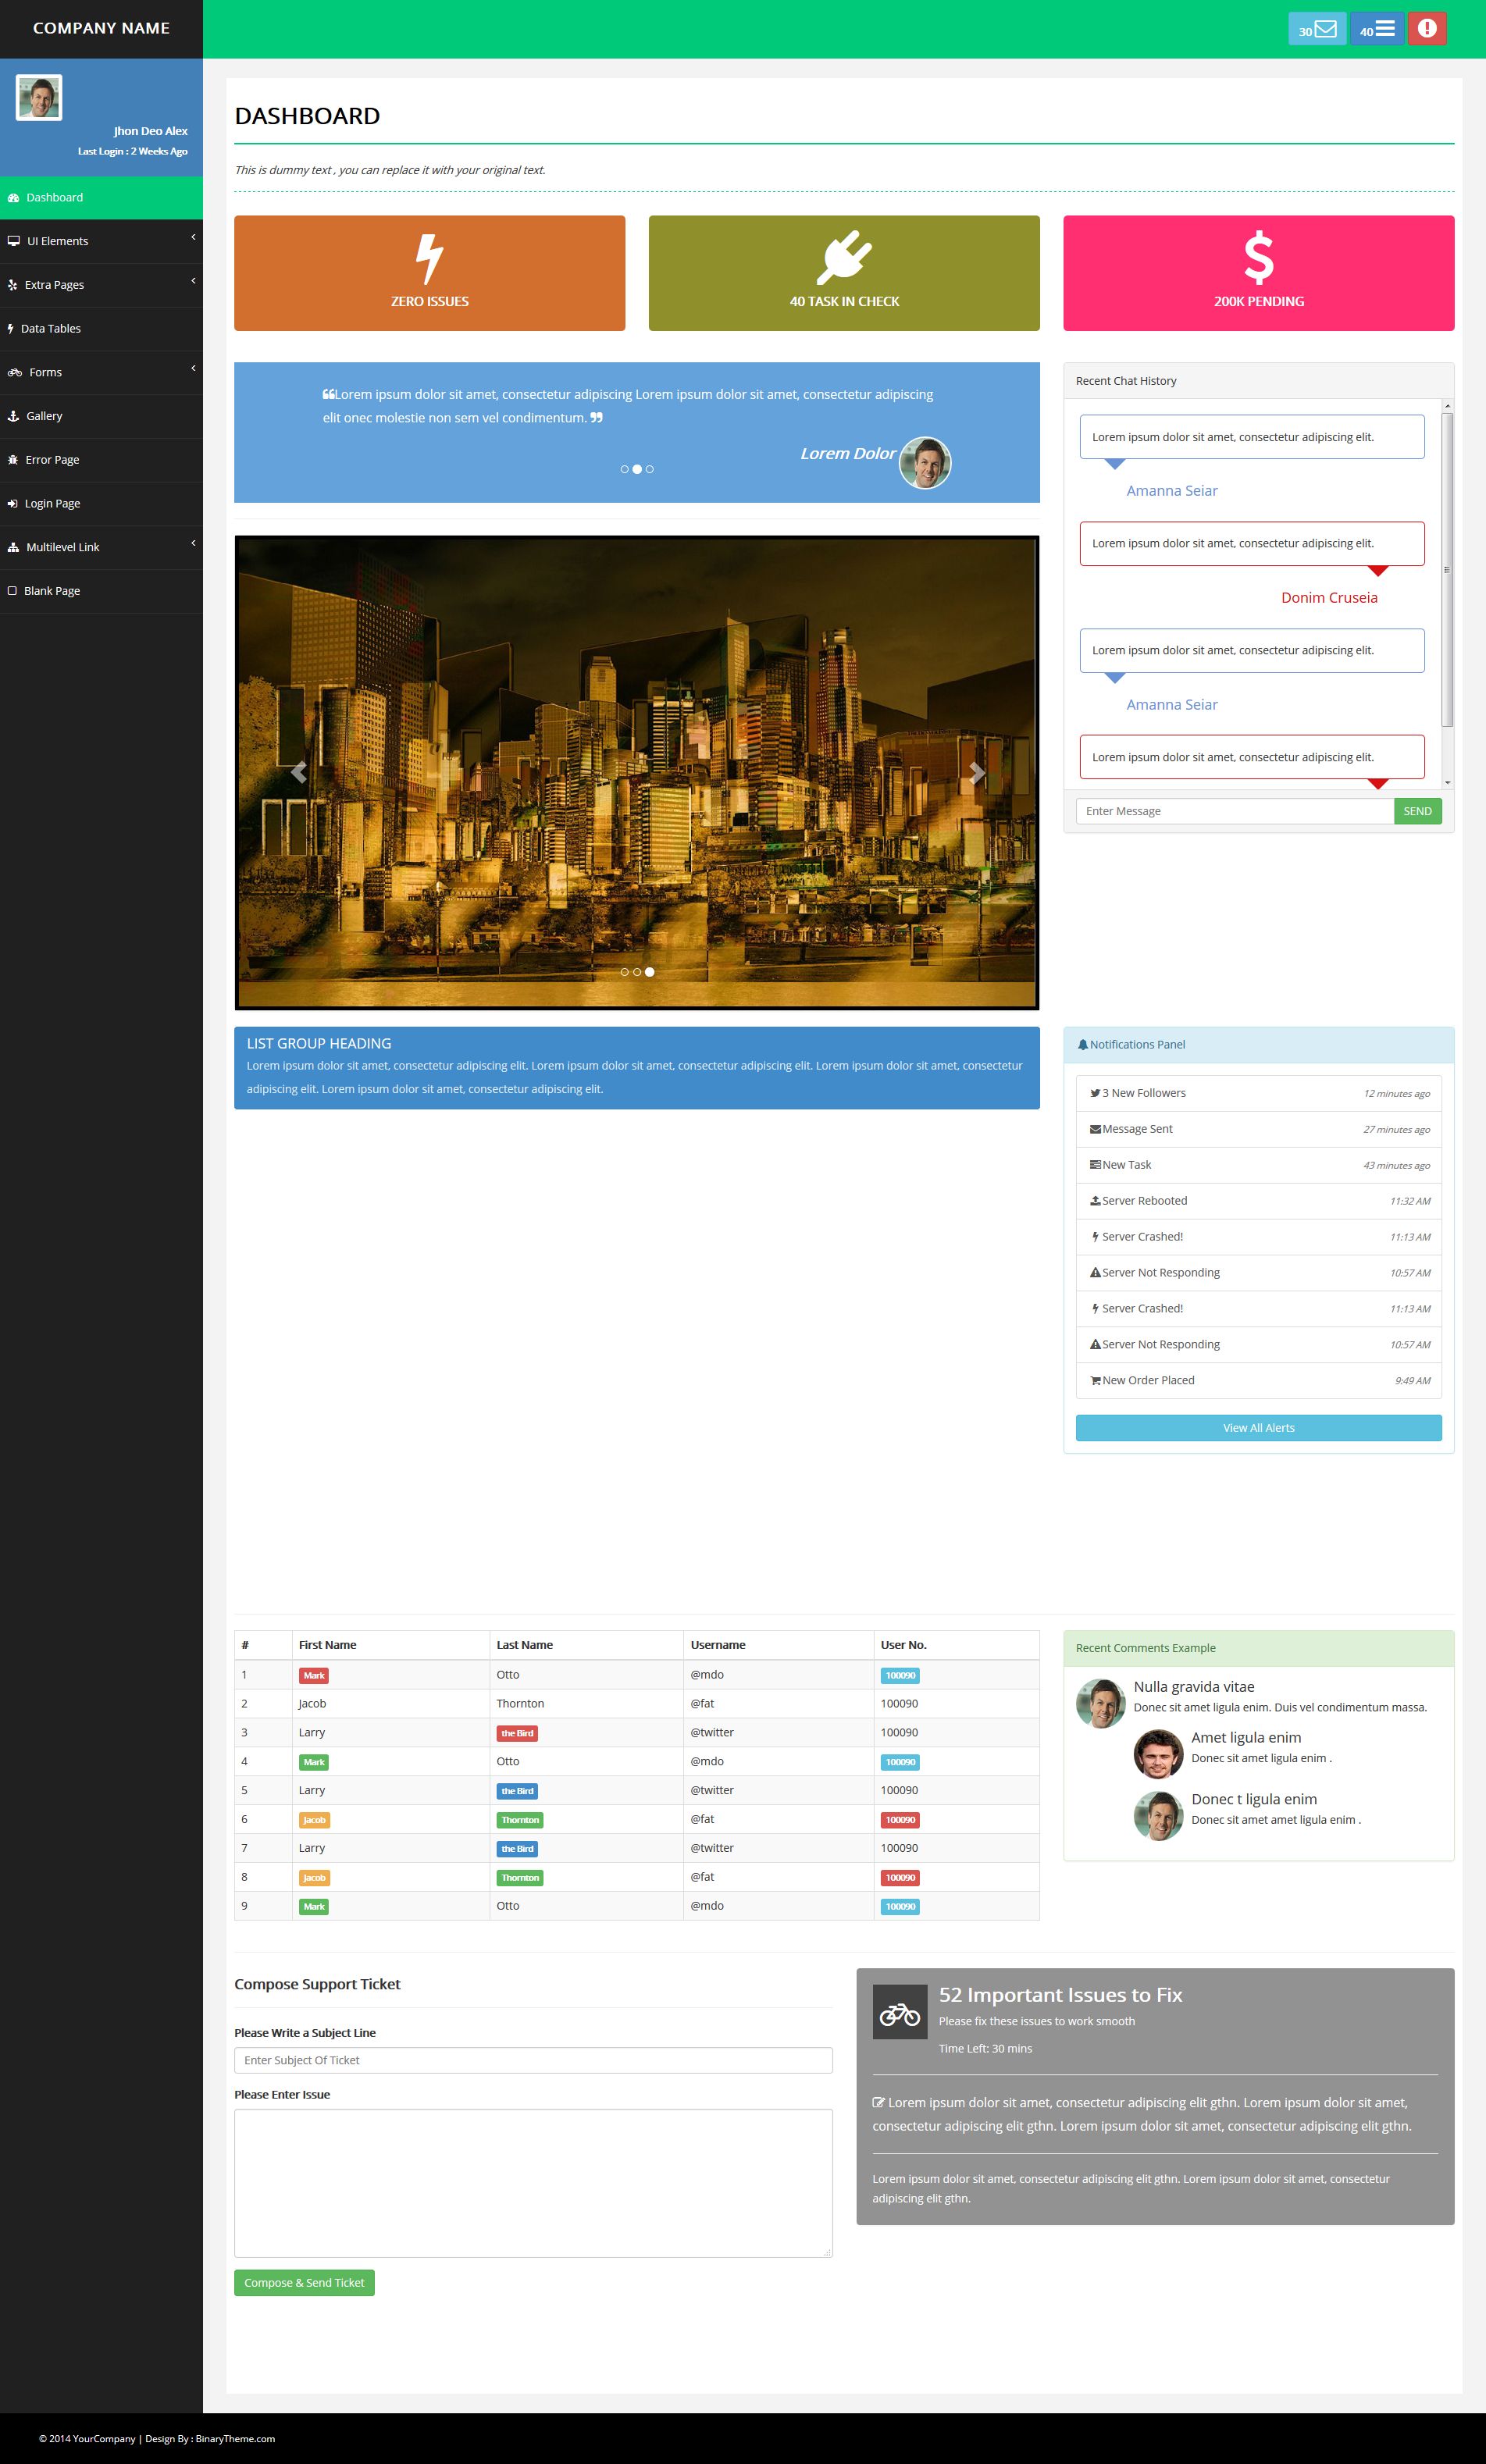
Task: Focus the Enter Subject Of Ticket field
Action: pos(533,2060)
